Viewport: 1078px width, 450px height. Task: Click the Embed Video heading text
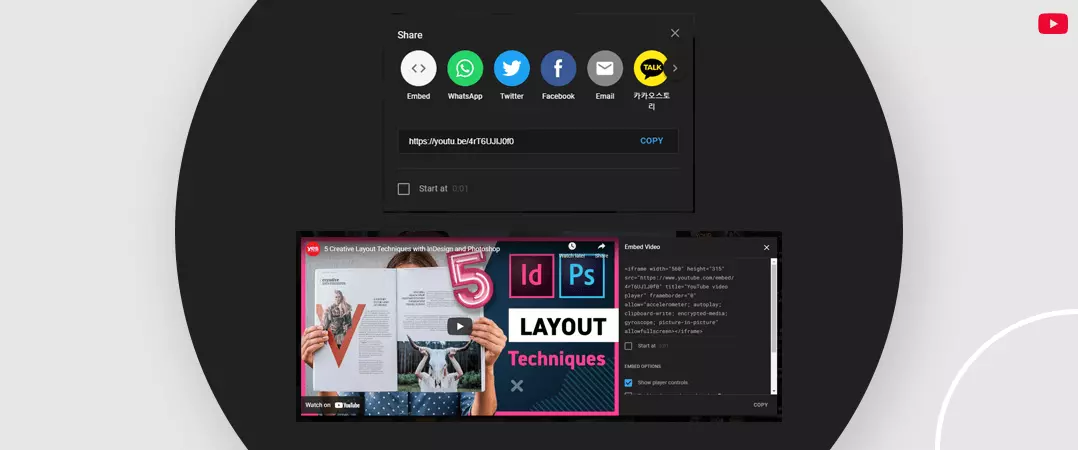[642, 247]
